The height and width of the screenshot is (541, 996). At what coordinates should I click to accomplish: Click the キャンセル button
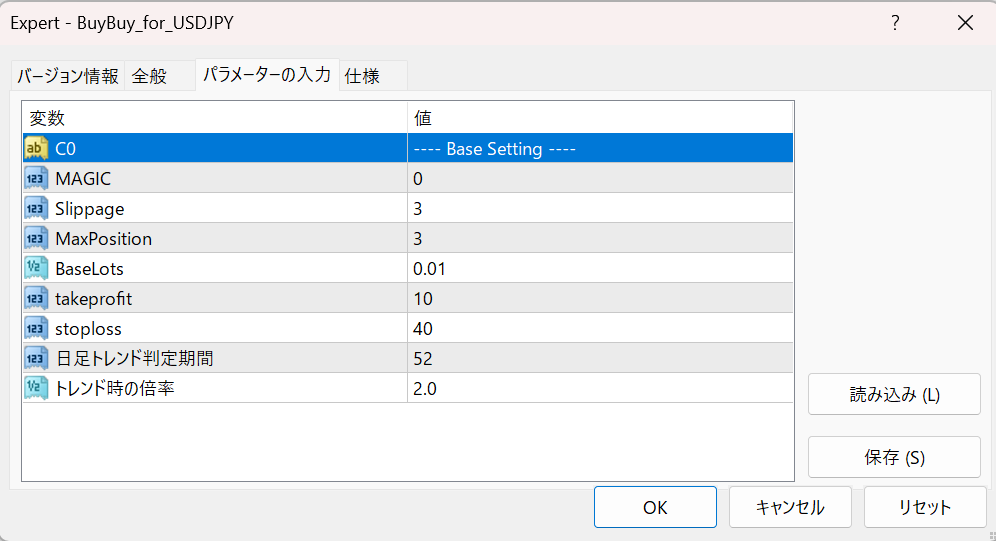pos(790,507)
